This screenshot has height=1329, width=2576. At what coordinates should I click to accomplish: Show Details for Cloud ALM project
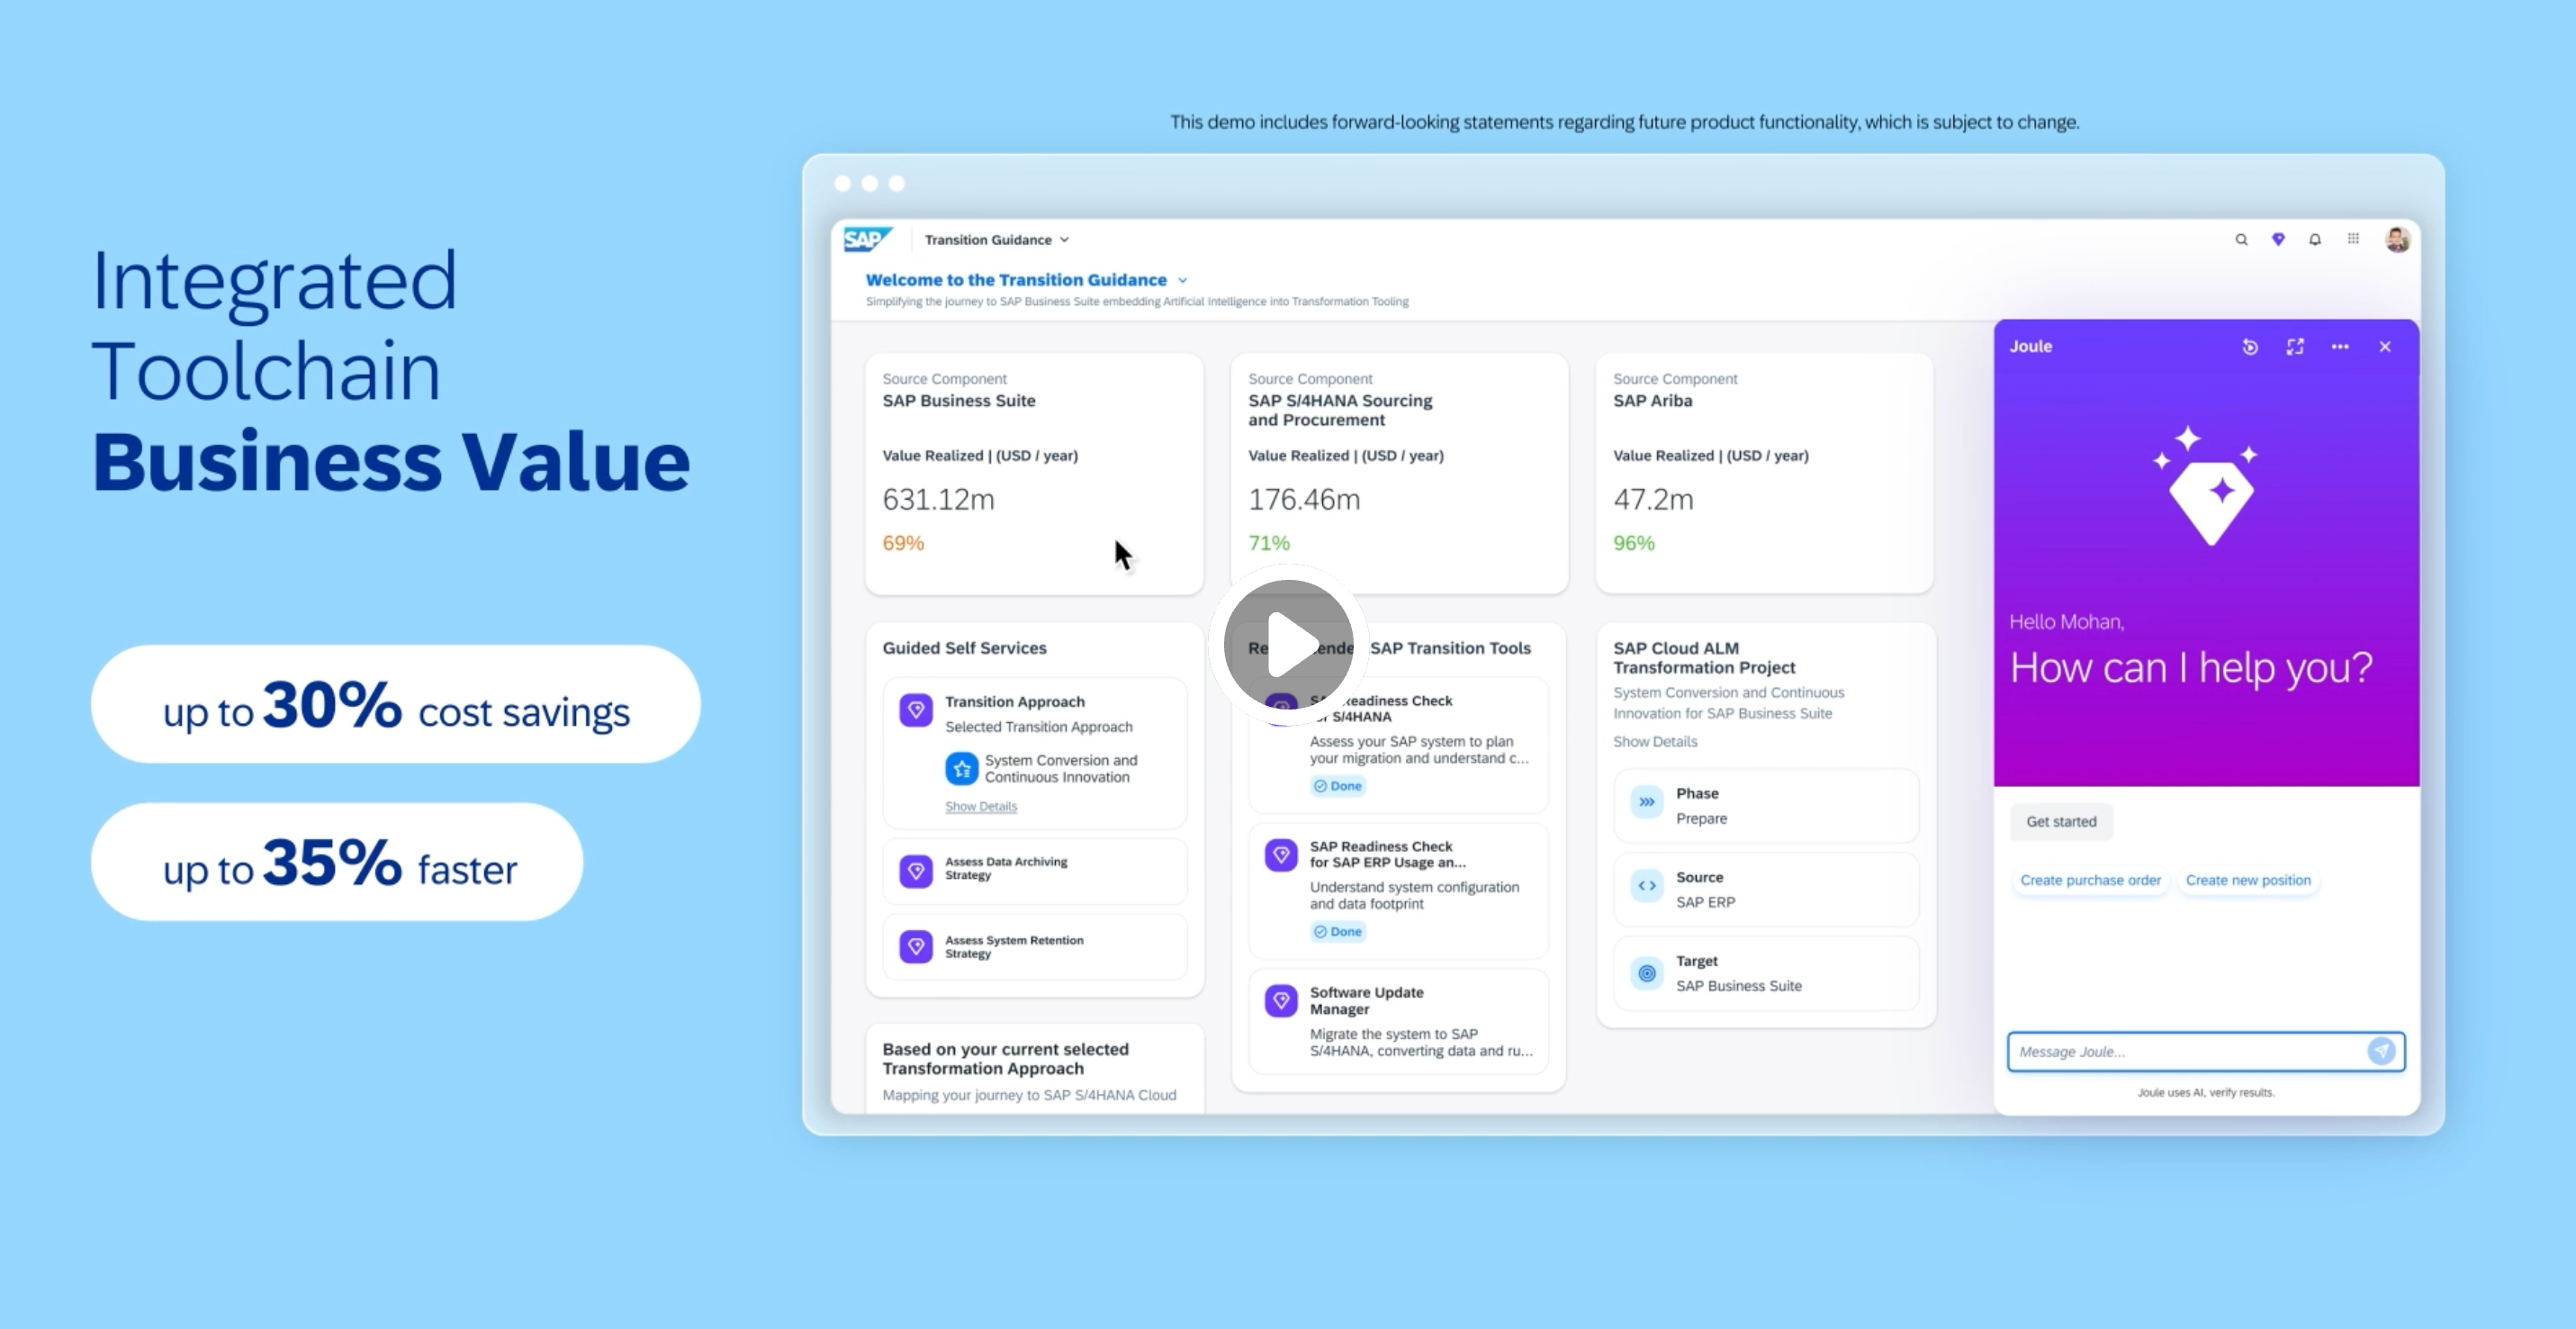1654,742
